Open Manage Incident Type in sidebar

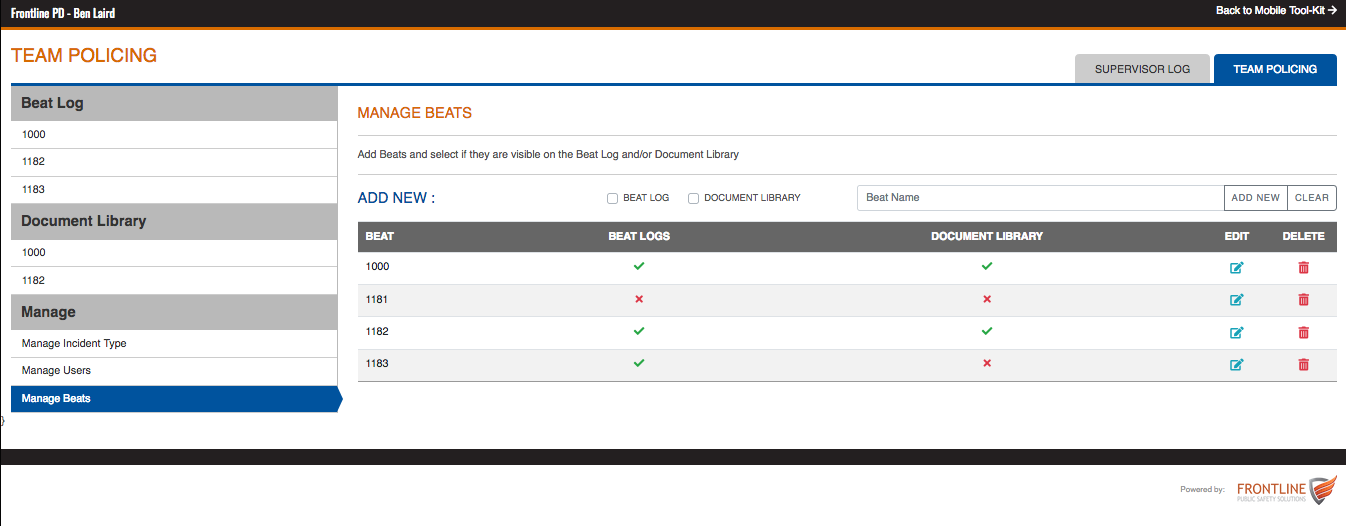[x=74, y=343]
